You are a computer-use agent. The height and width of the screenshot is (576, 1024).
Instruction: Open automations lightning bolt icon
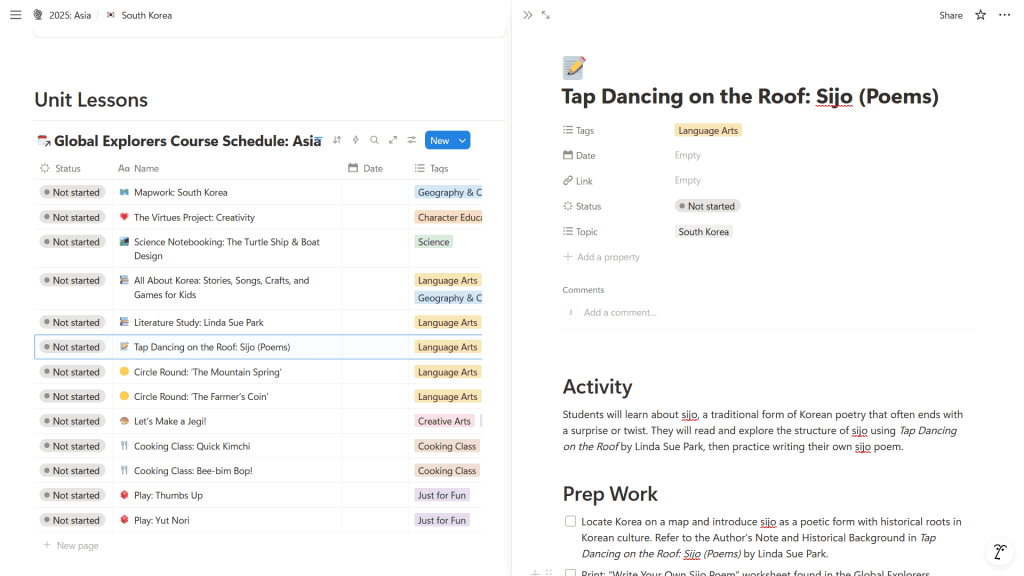355,140
